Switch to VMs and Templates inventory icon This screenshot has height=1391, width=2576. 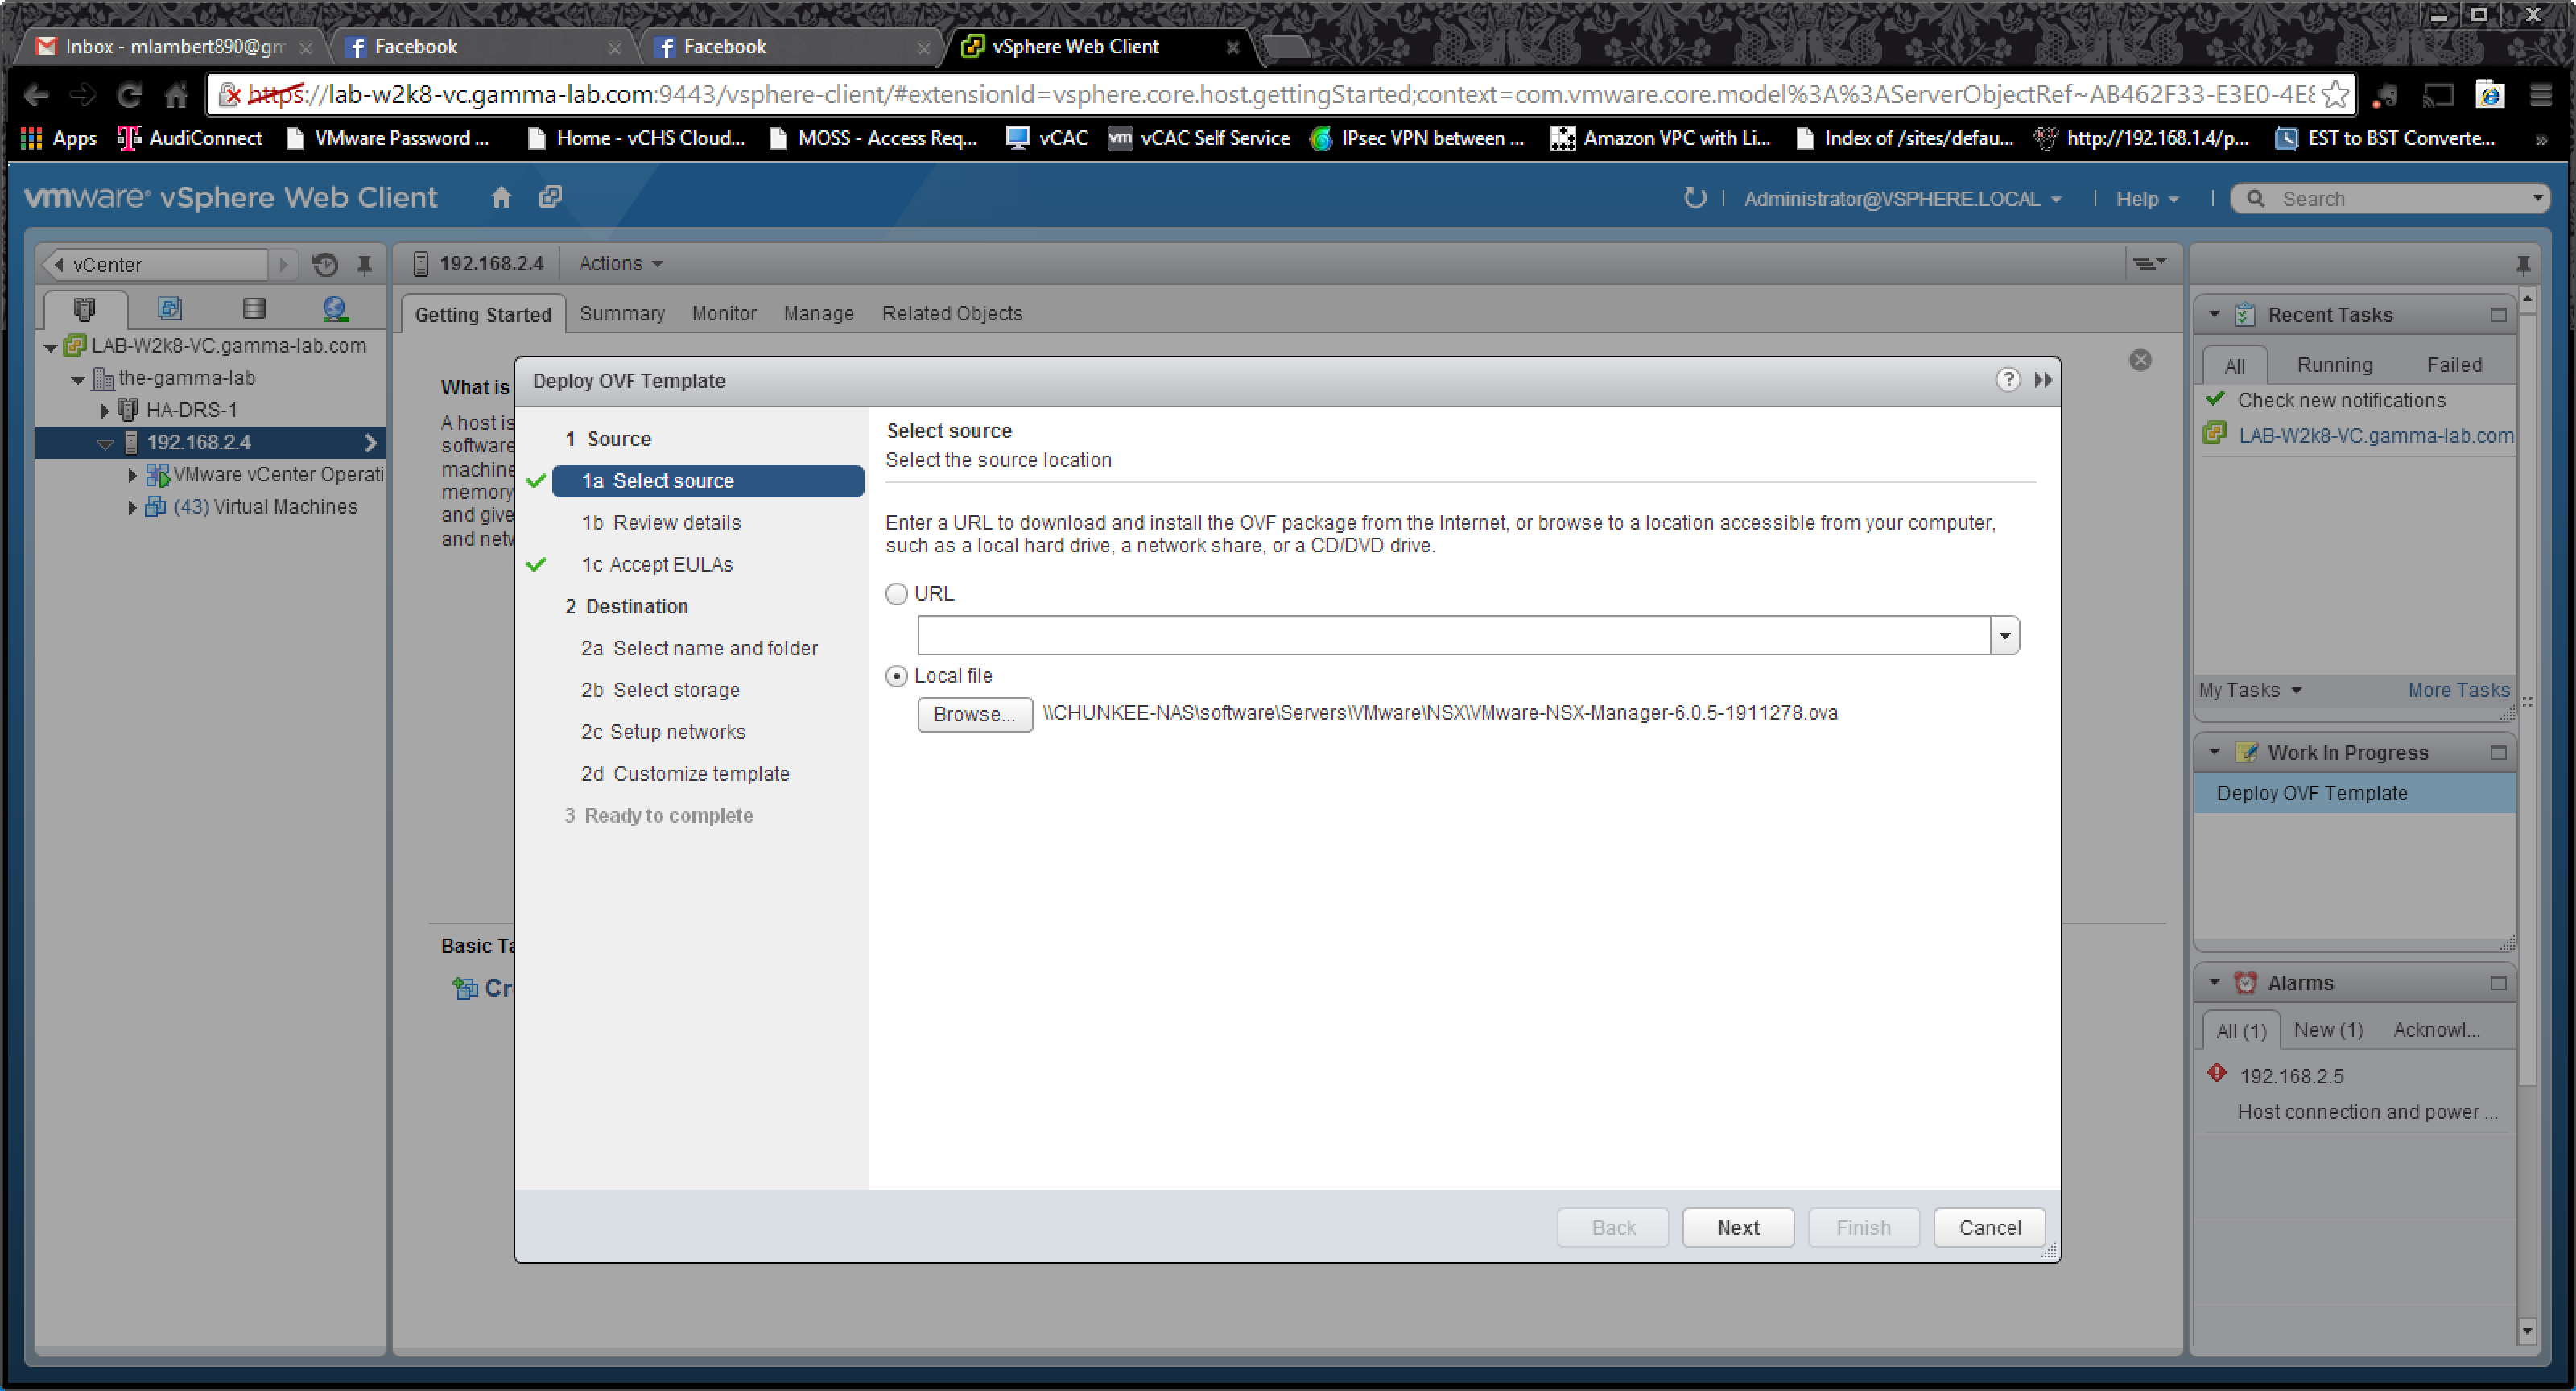169,309
